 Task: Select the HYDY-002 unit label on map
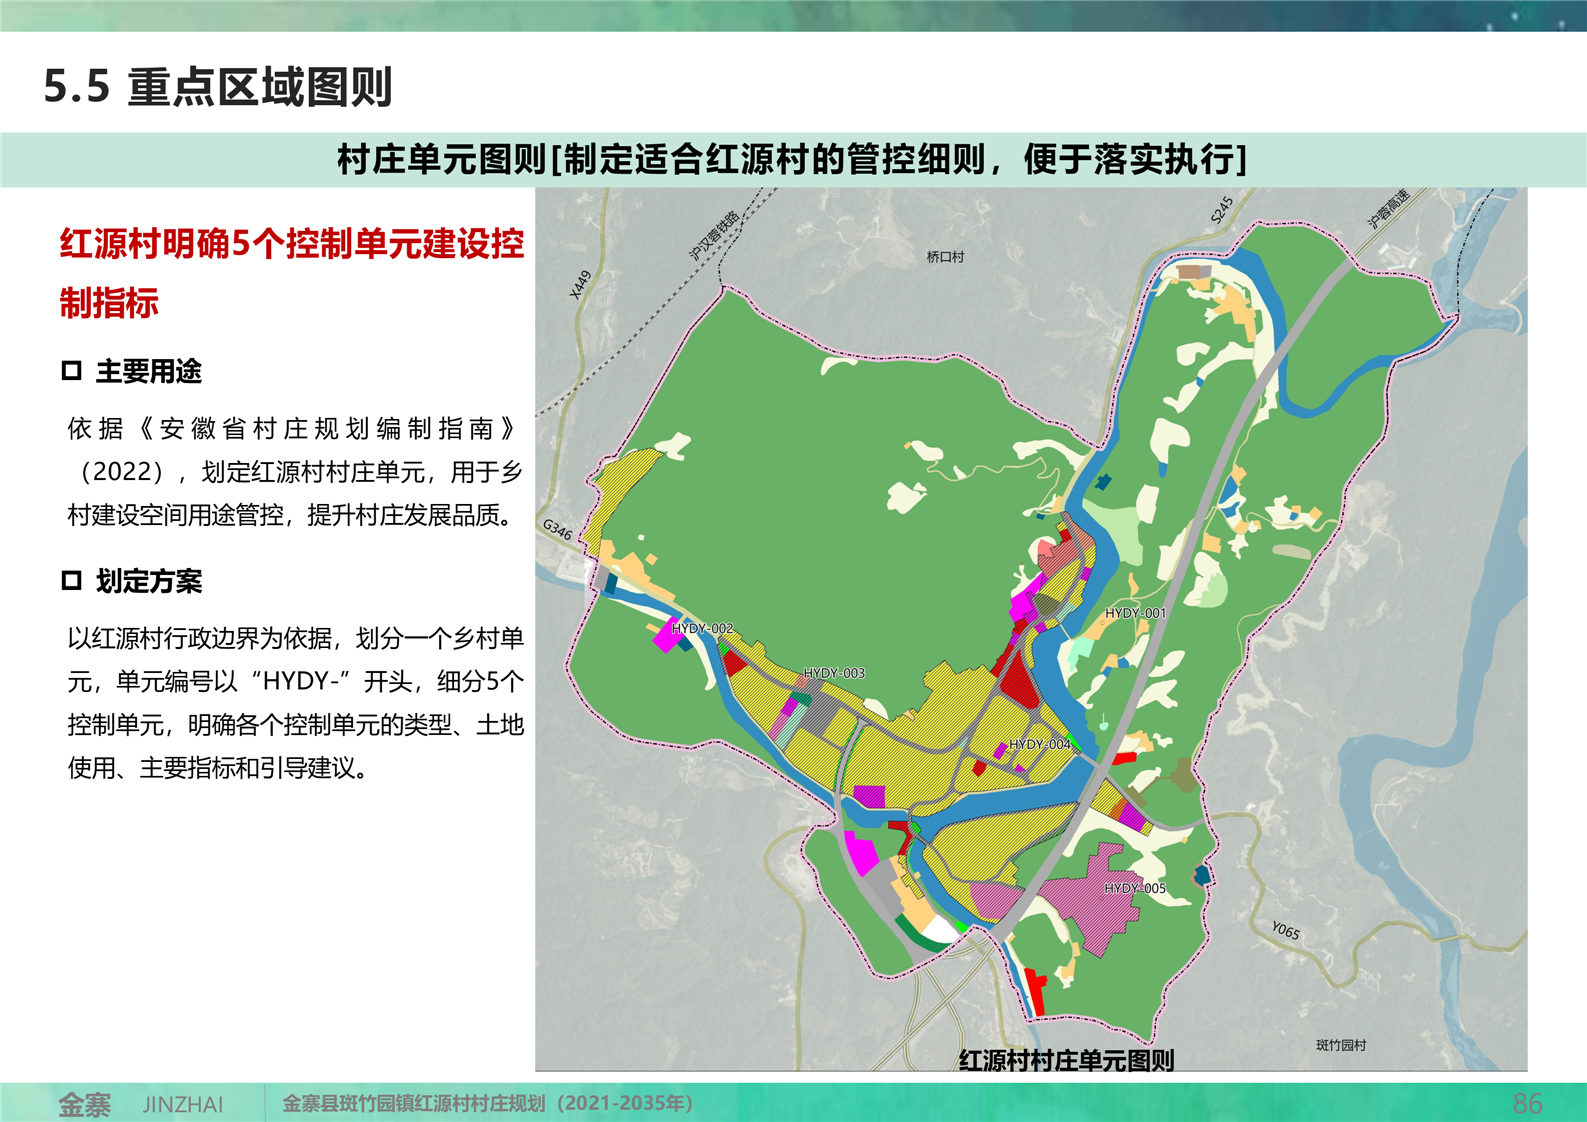click(x=702, y=628)
